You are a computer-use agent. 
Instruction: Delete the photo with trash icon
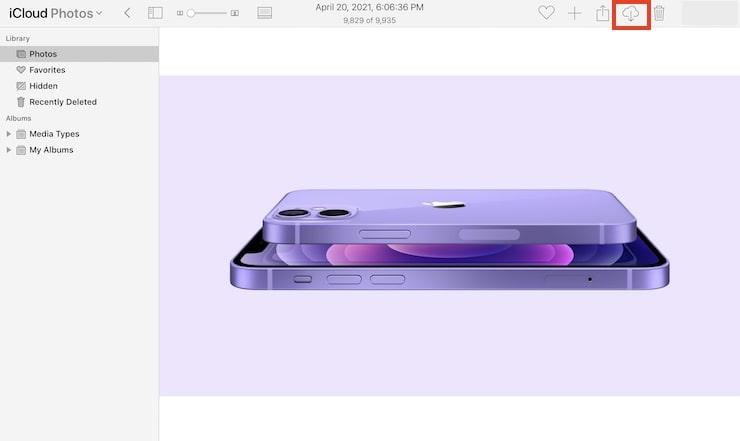pyautogui.click(x=659, y=13)
